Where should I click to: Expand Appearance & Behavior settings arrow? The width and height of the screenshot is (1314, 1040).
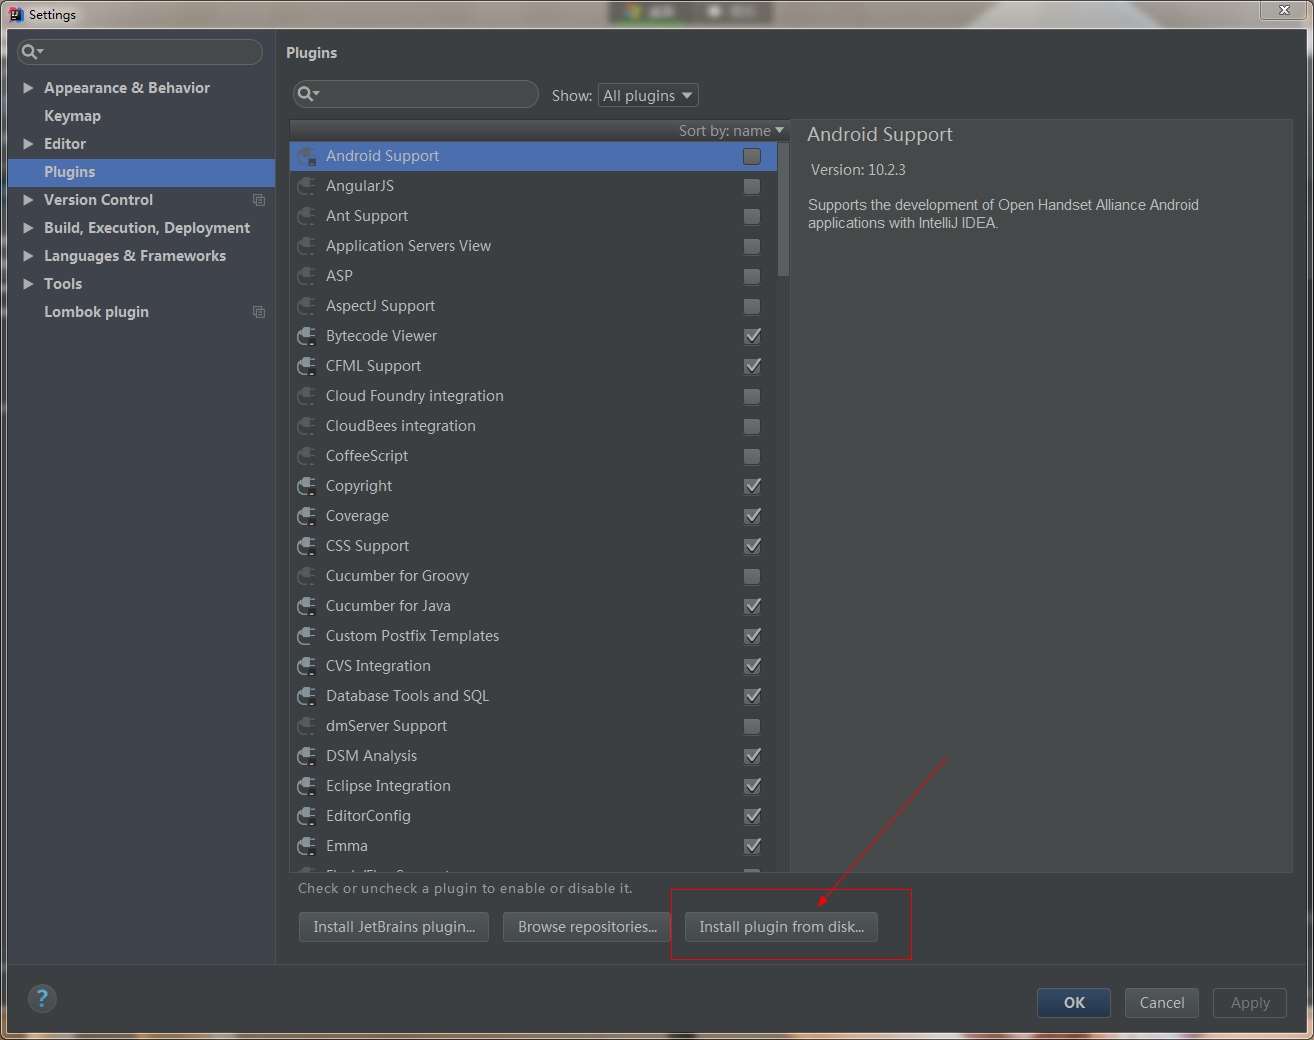(x=28, y=88)
